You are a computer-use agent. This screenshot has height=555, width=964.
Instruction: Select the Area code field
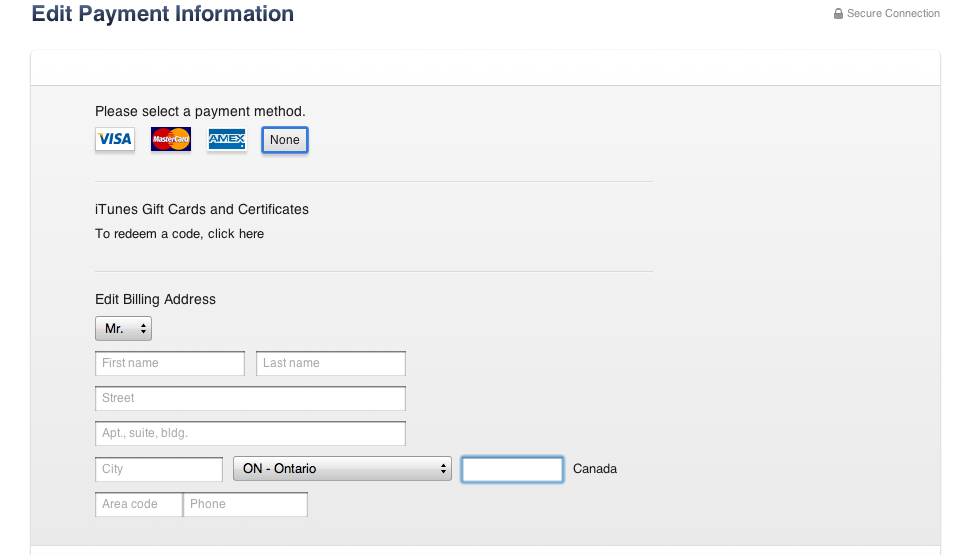[x=139, y=504]
